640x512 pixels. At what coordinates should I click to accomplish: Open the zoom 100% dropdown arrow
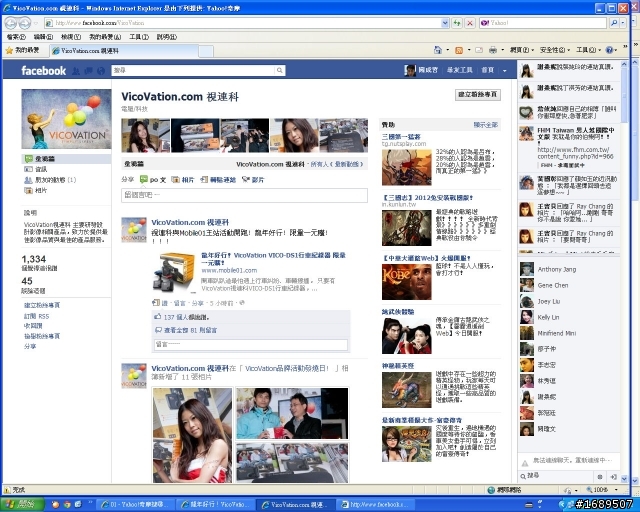tap(616, 490)
